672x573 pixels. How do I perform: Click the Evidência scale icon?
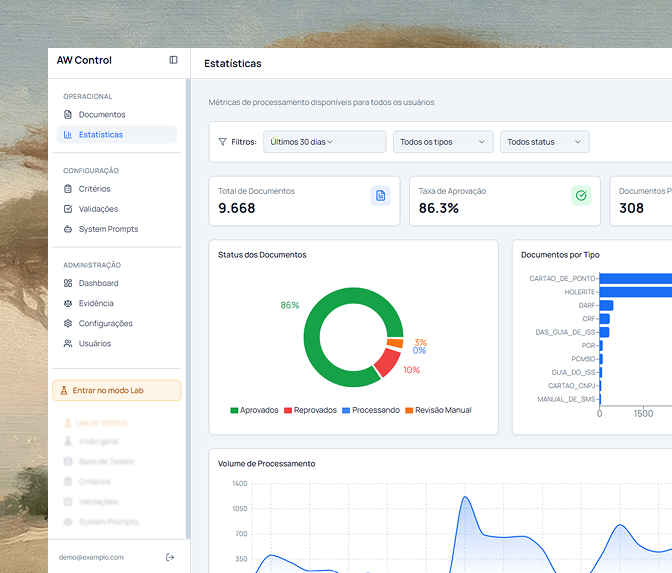tap(68, 303)
